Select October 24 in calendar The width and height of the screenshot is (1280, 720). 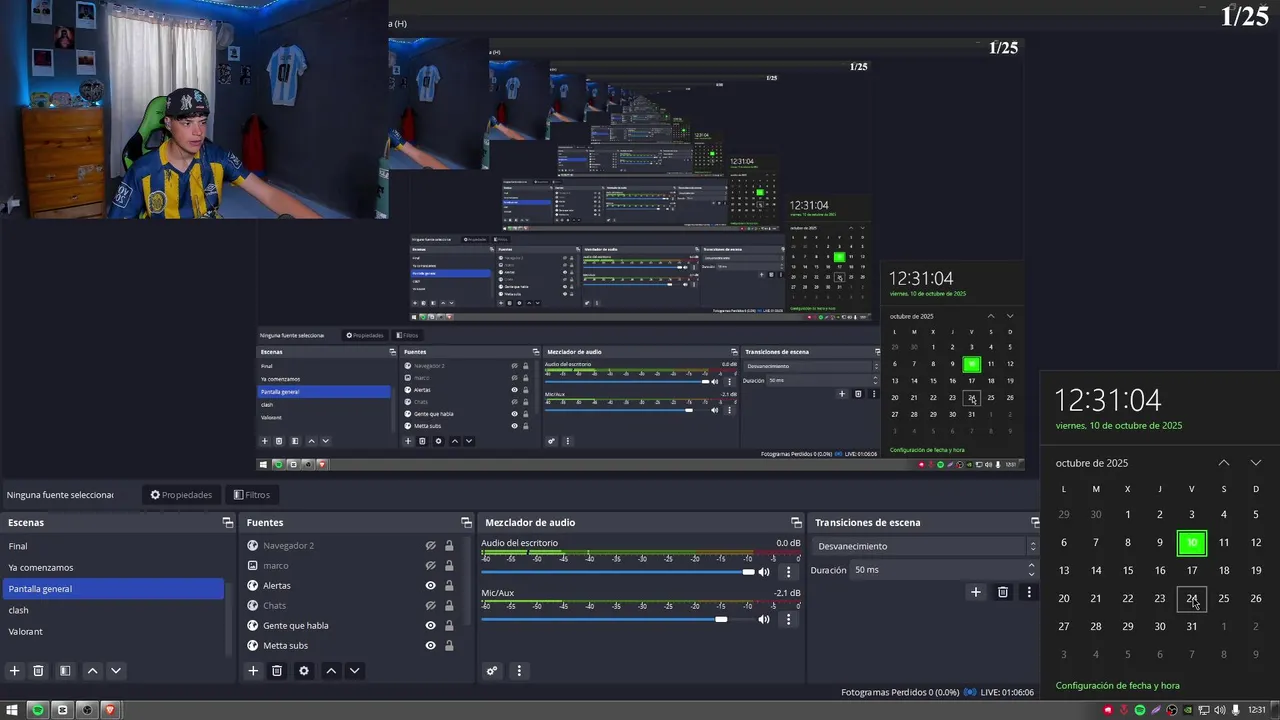pos(1192,598)
